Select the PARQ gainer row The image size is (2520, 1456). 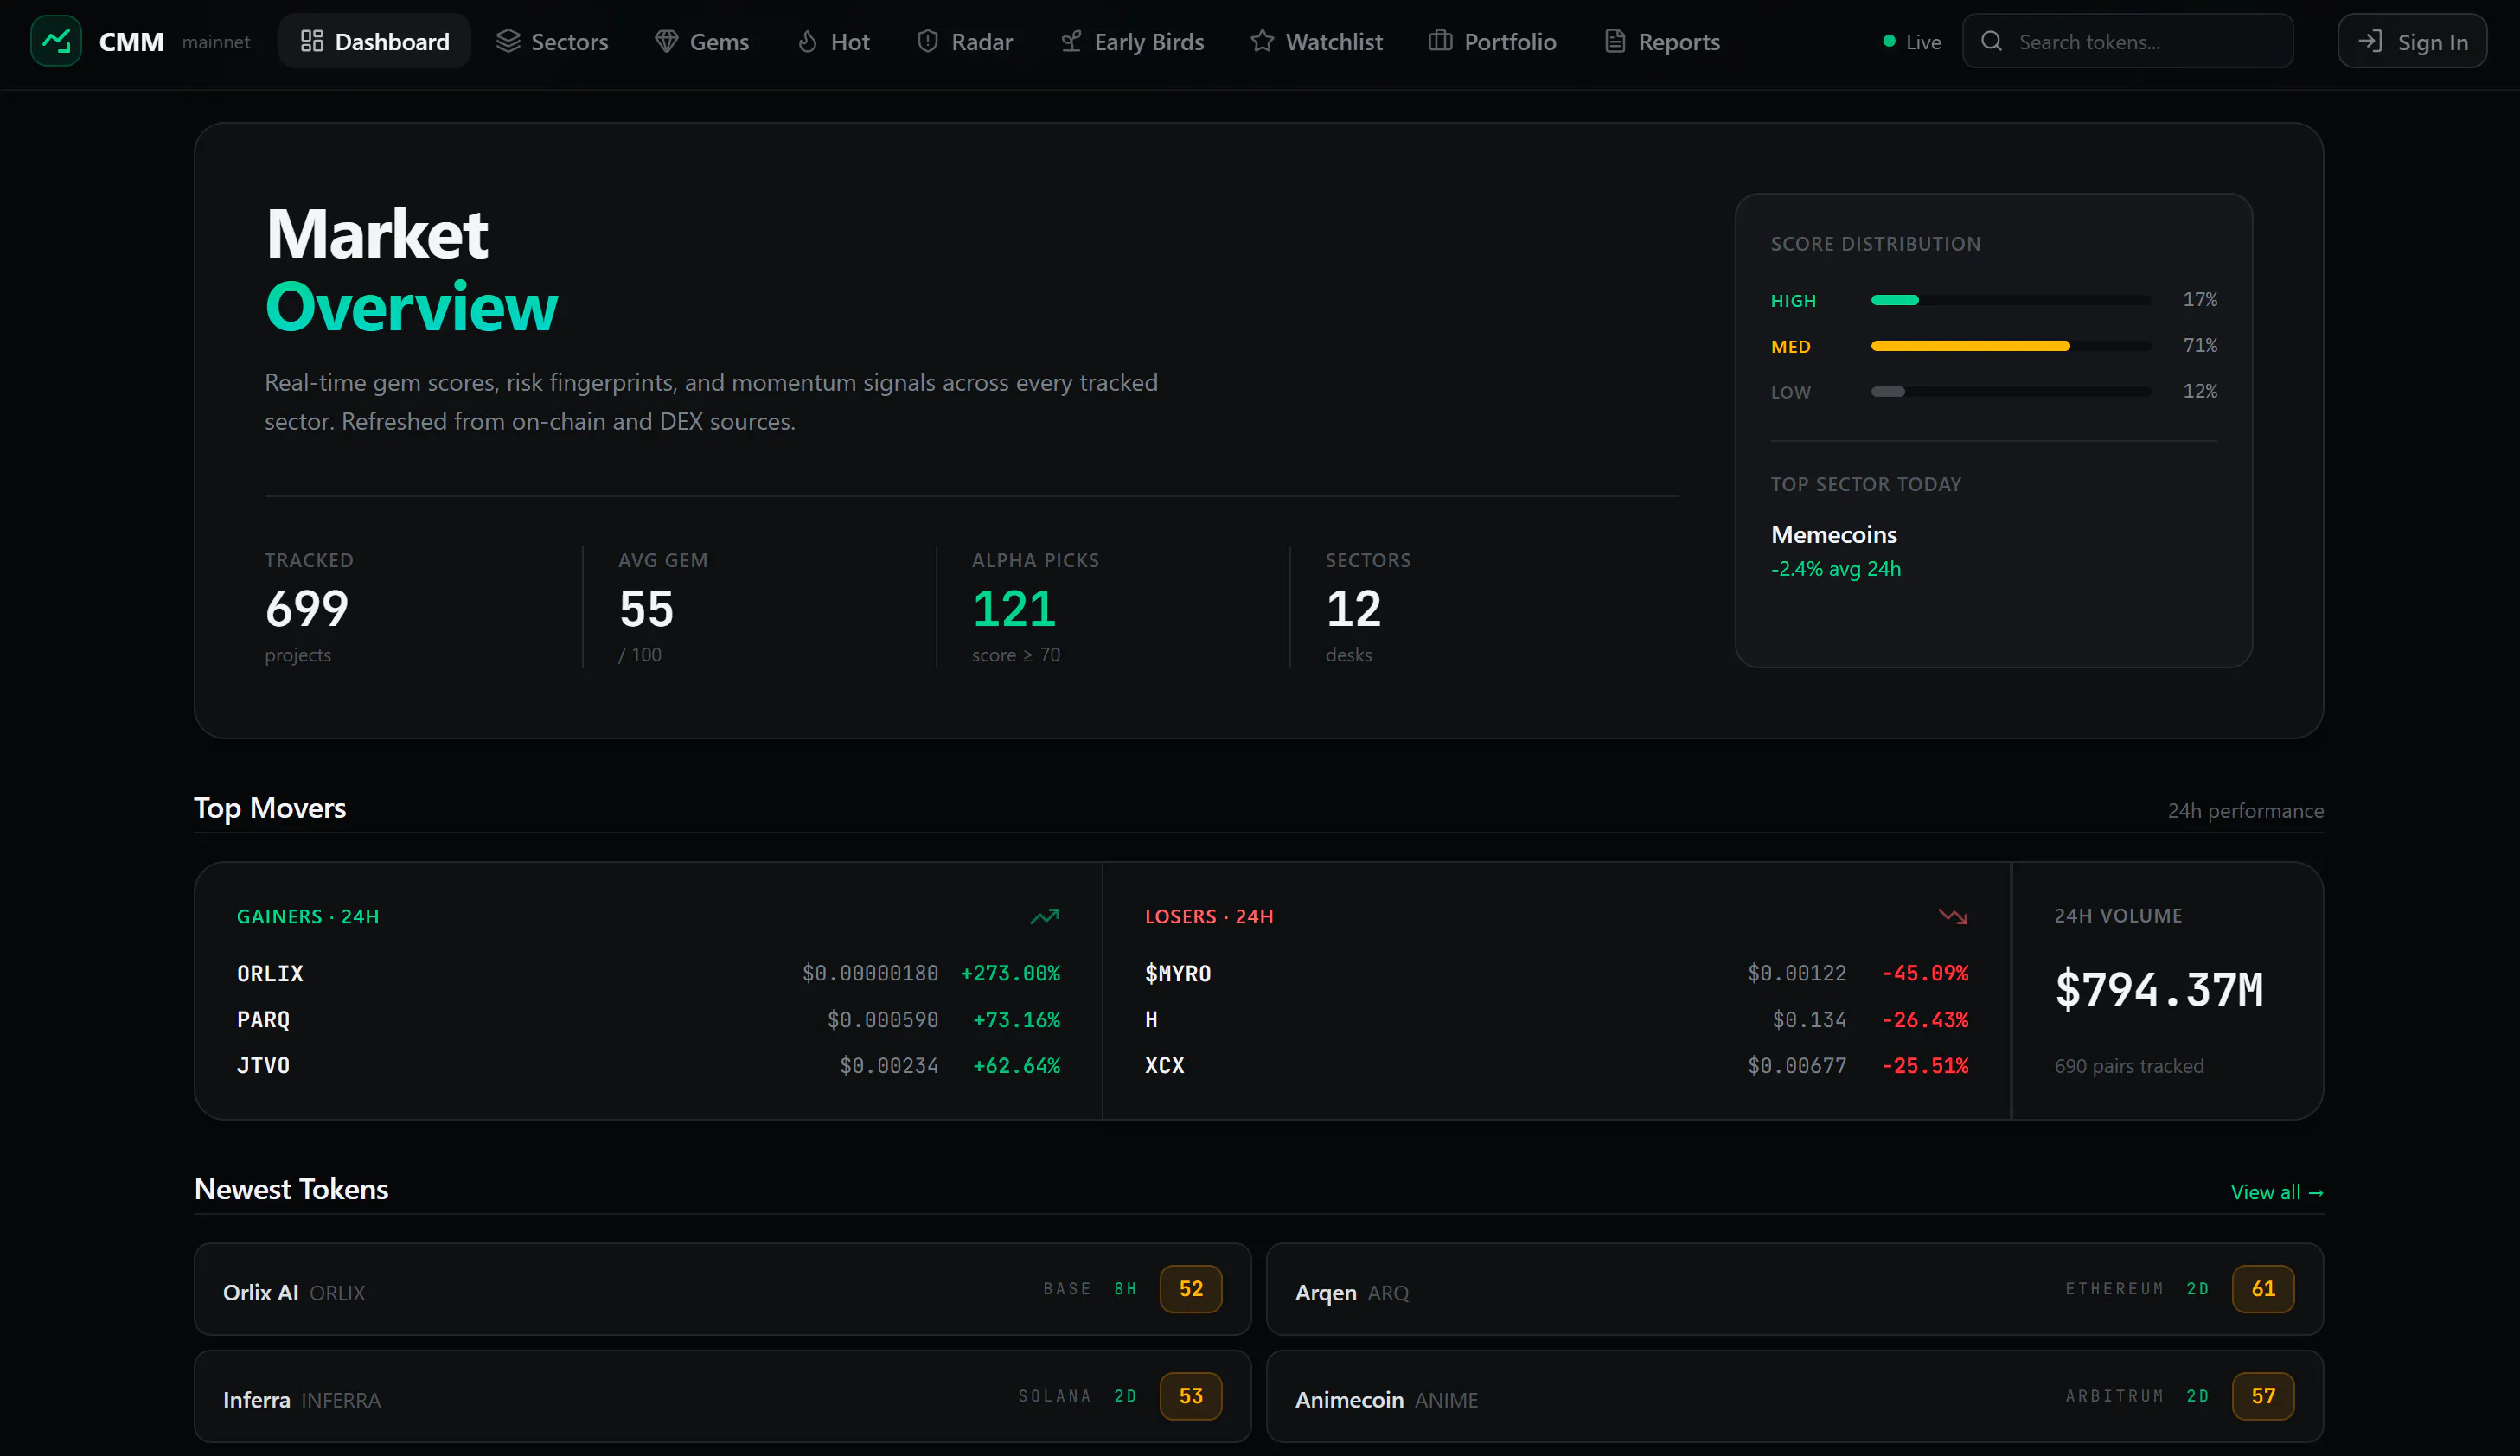point(648,1019)
